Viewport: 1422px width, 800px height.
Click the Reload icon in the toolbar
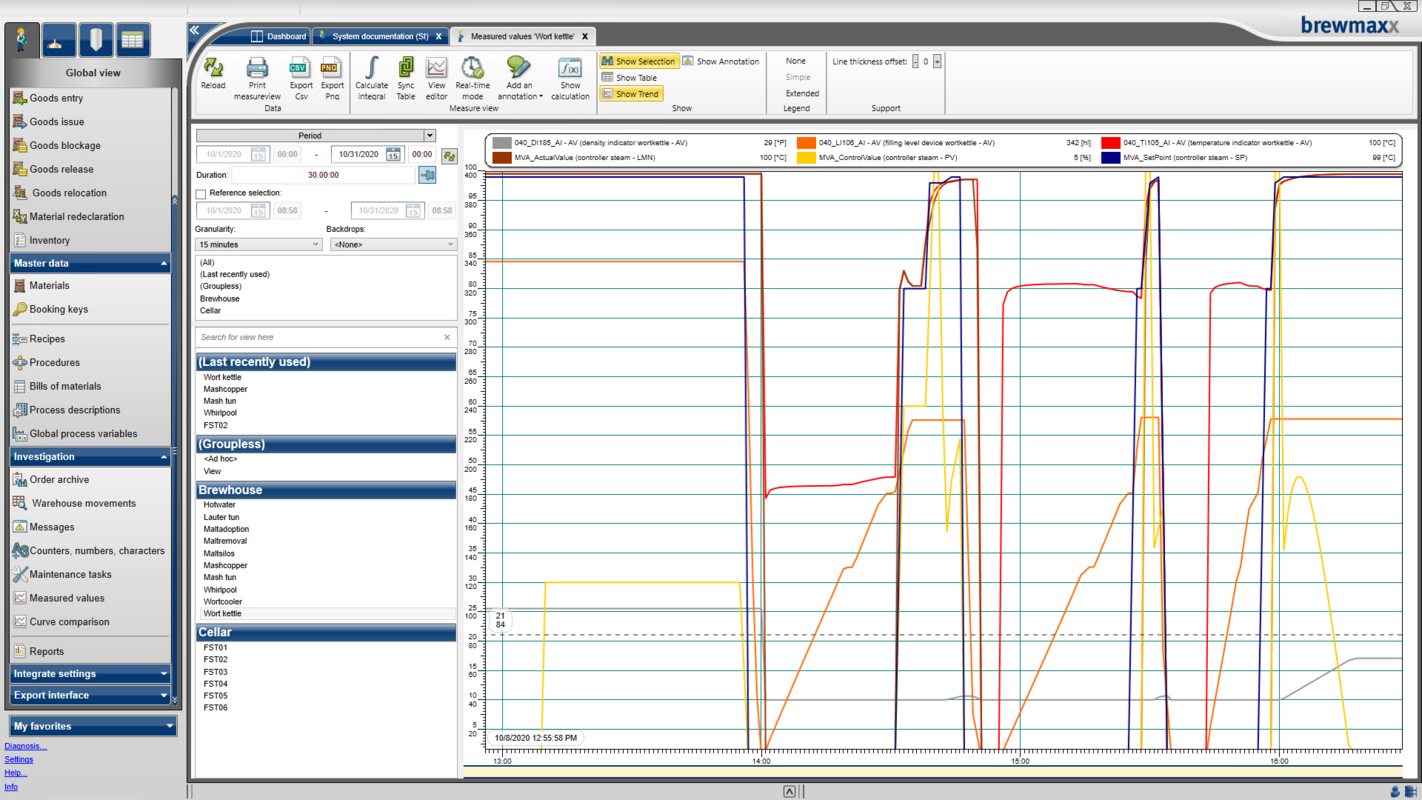point(213,69)
